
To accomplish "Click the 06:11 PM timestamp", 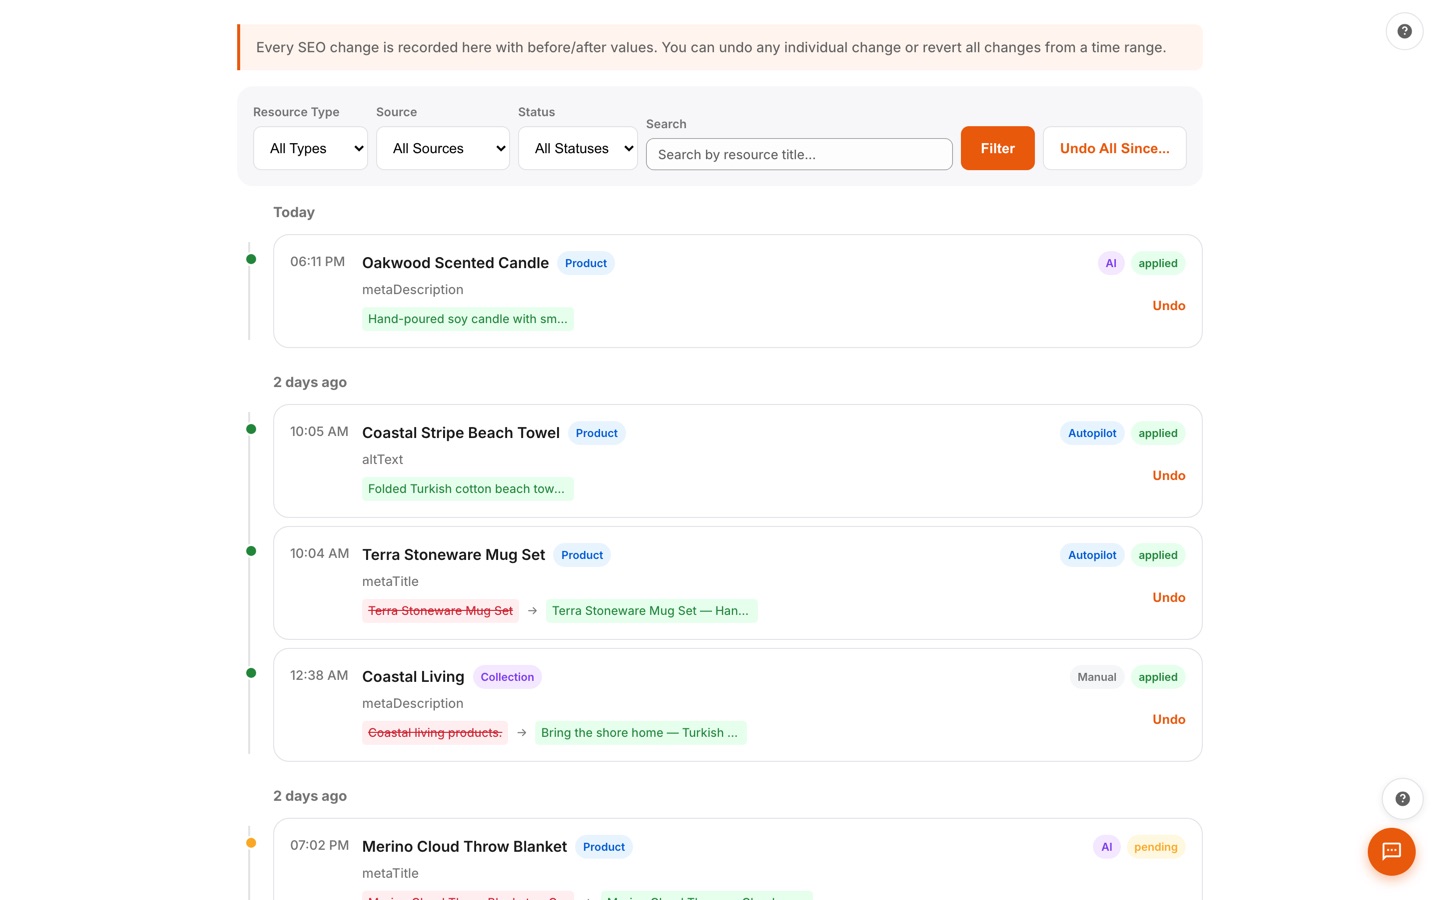I will tap(317, 262).
